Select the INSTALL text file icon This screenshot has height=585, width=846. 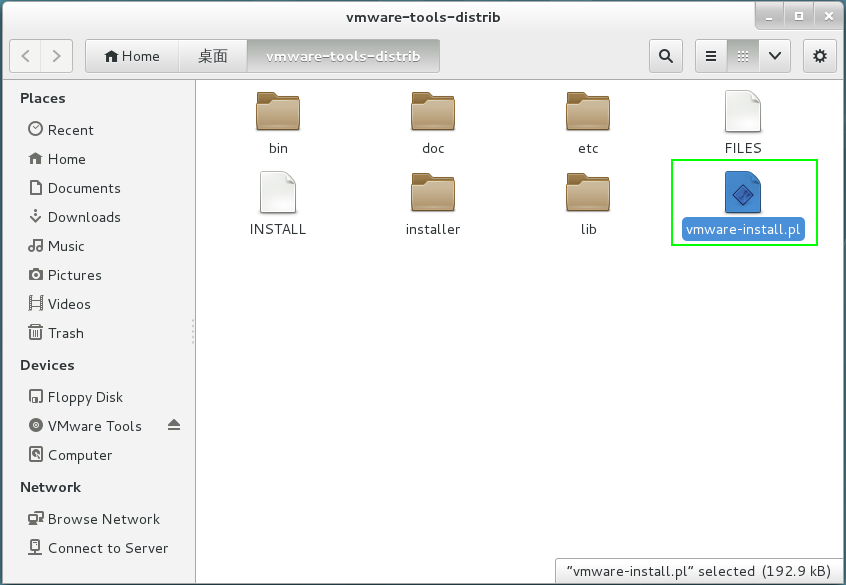coord(278,192)
